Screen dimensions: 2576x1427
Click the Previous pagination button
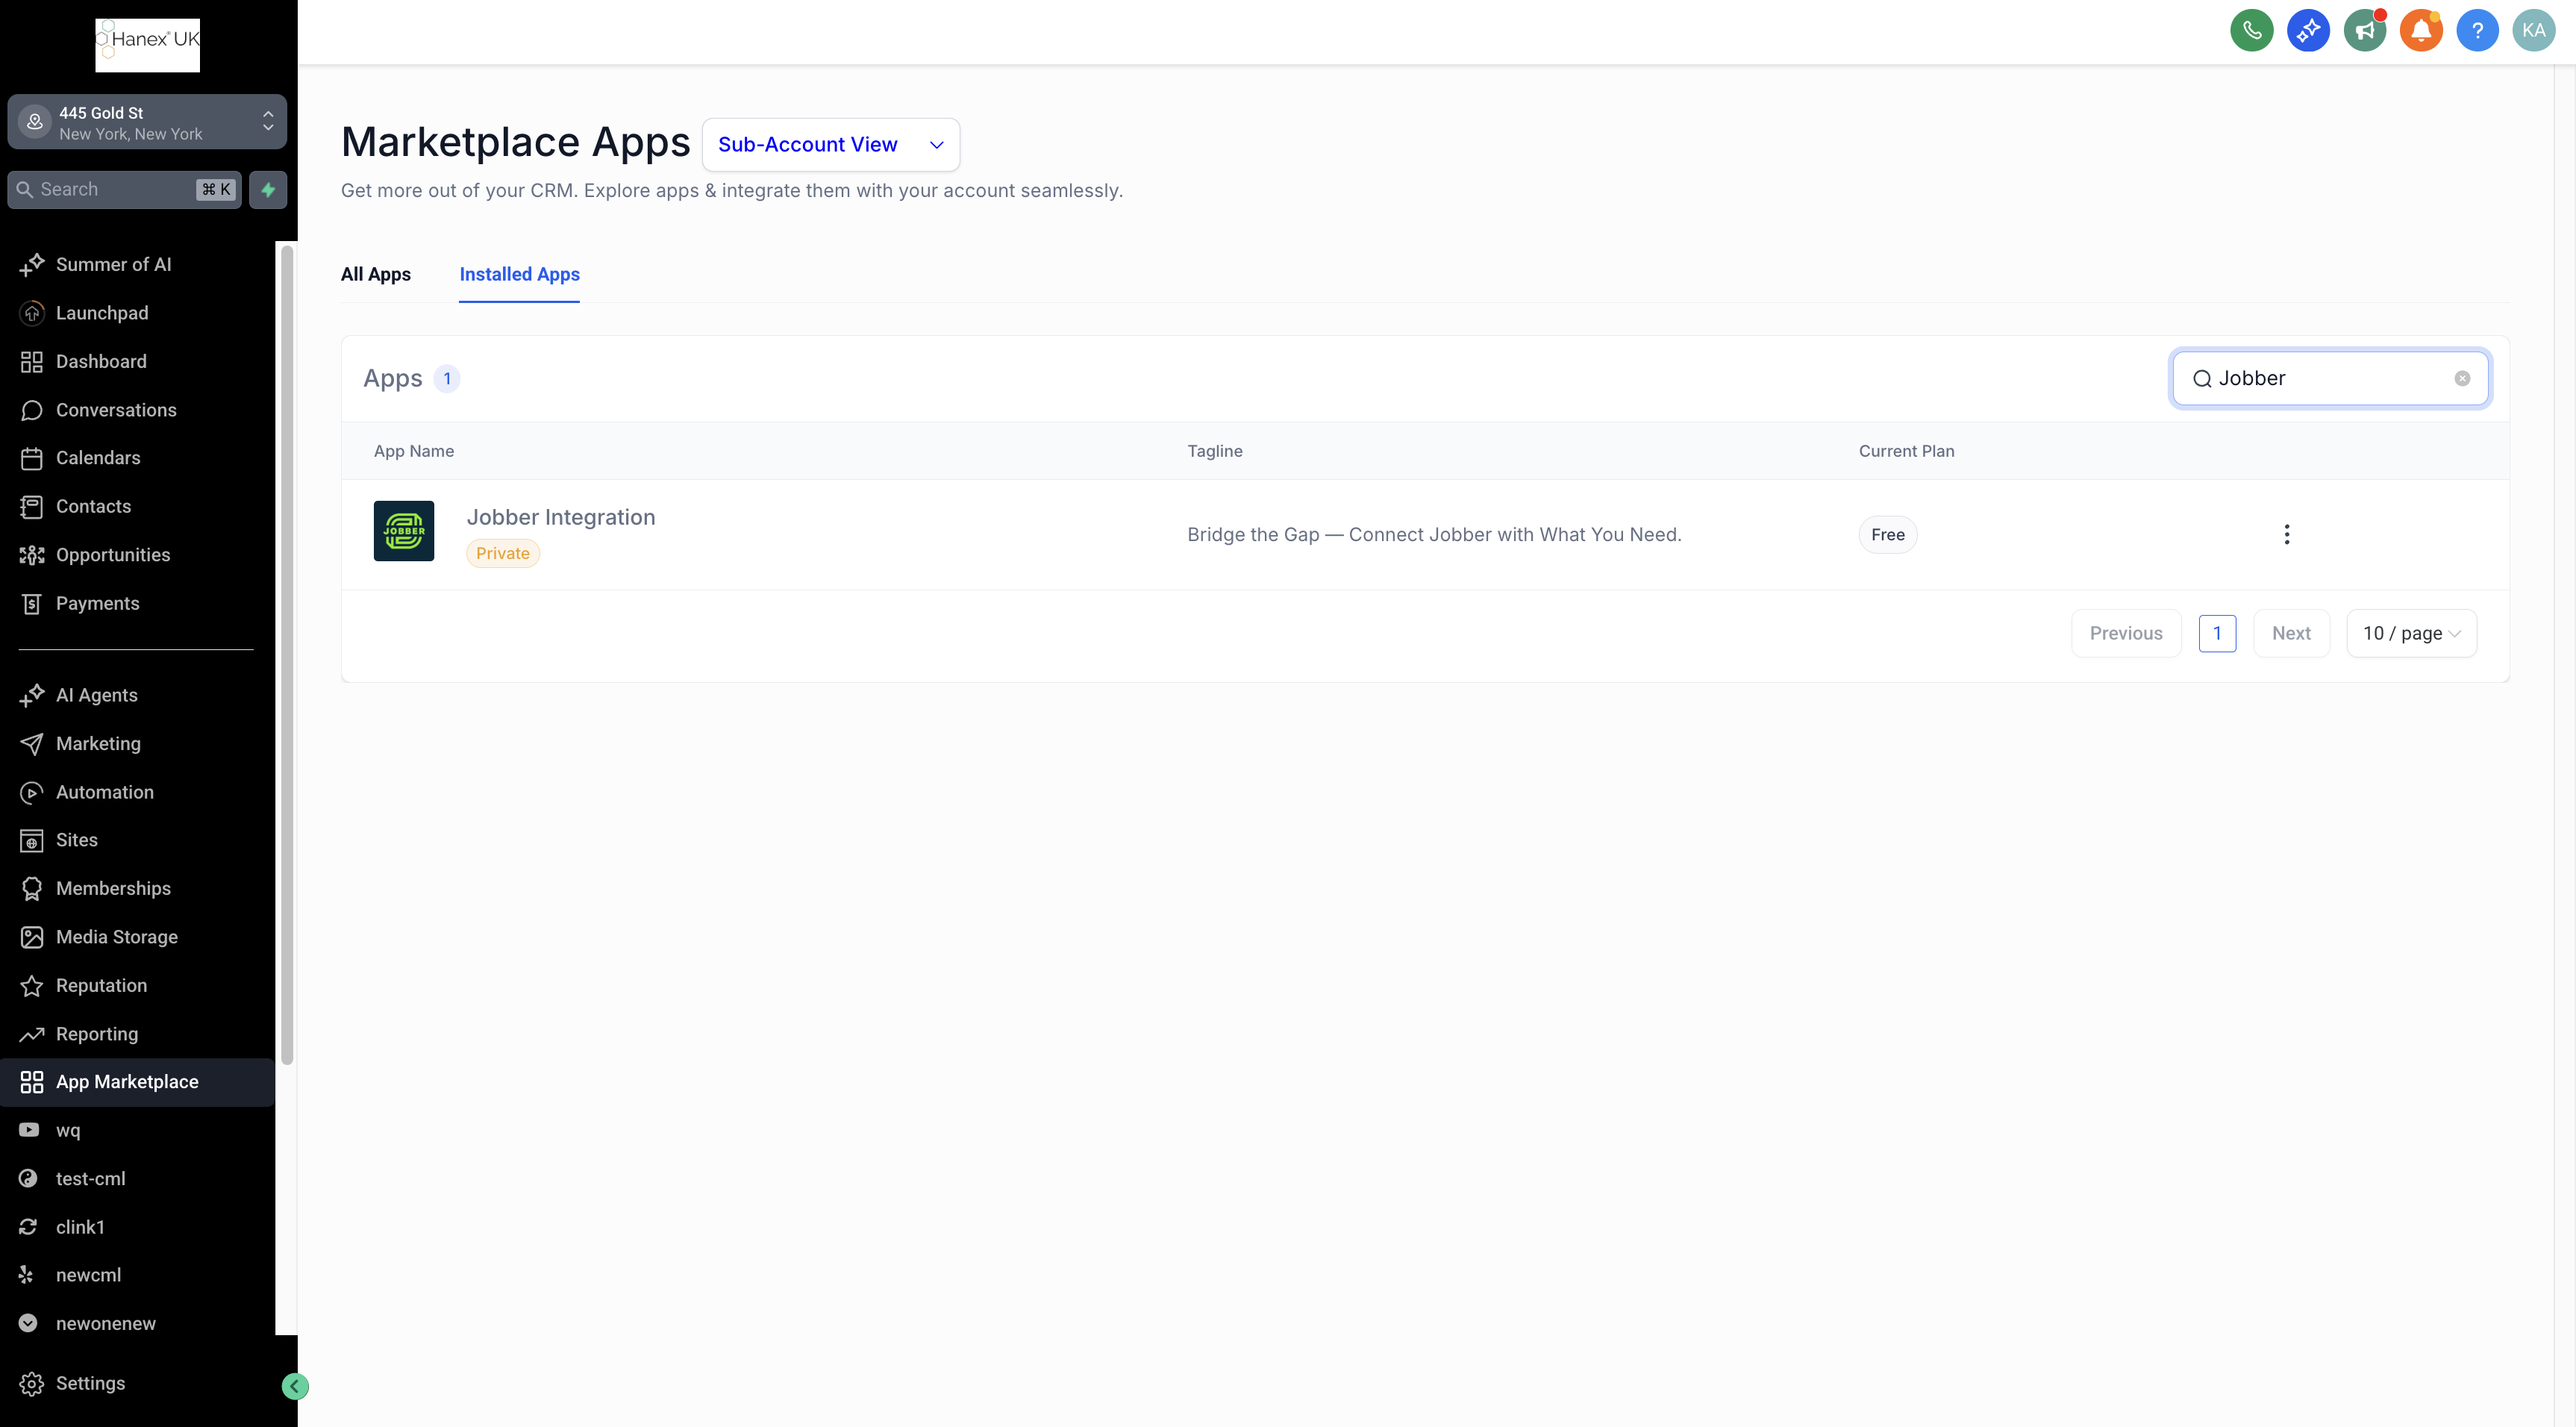point(2126,633)
